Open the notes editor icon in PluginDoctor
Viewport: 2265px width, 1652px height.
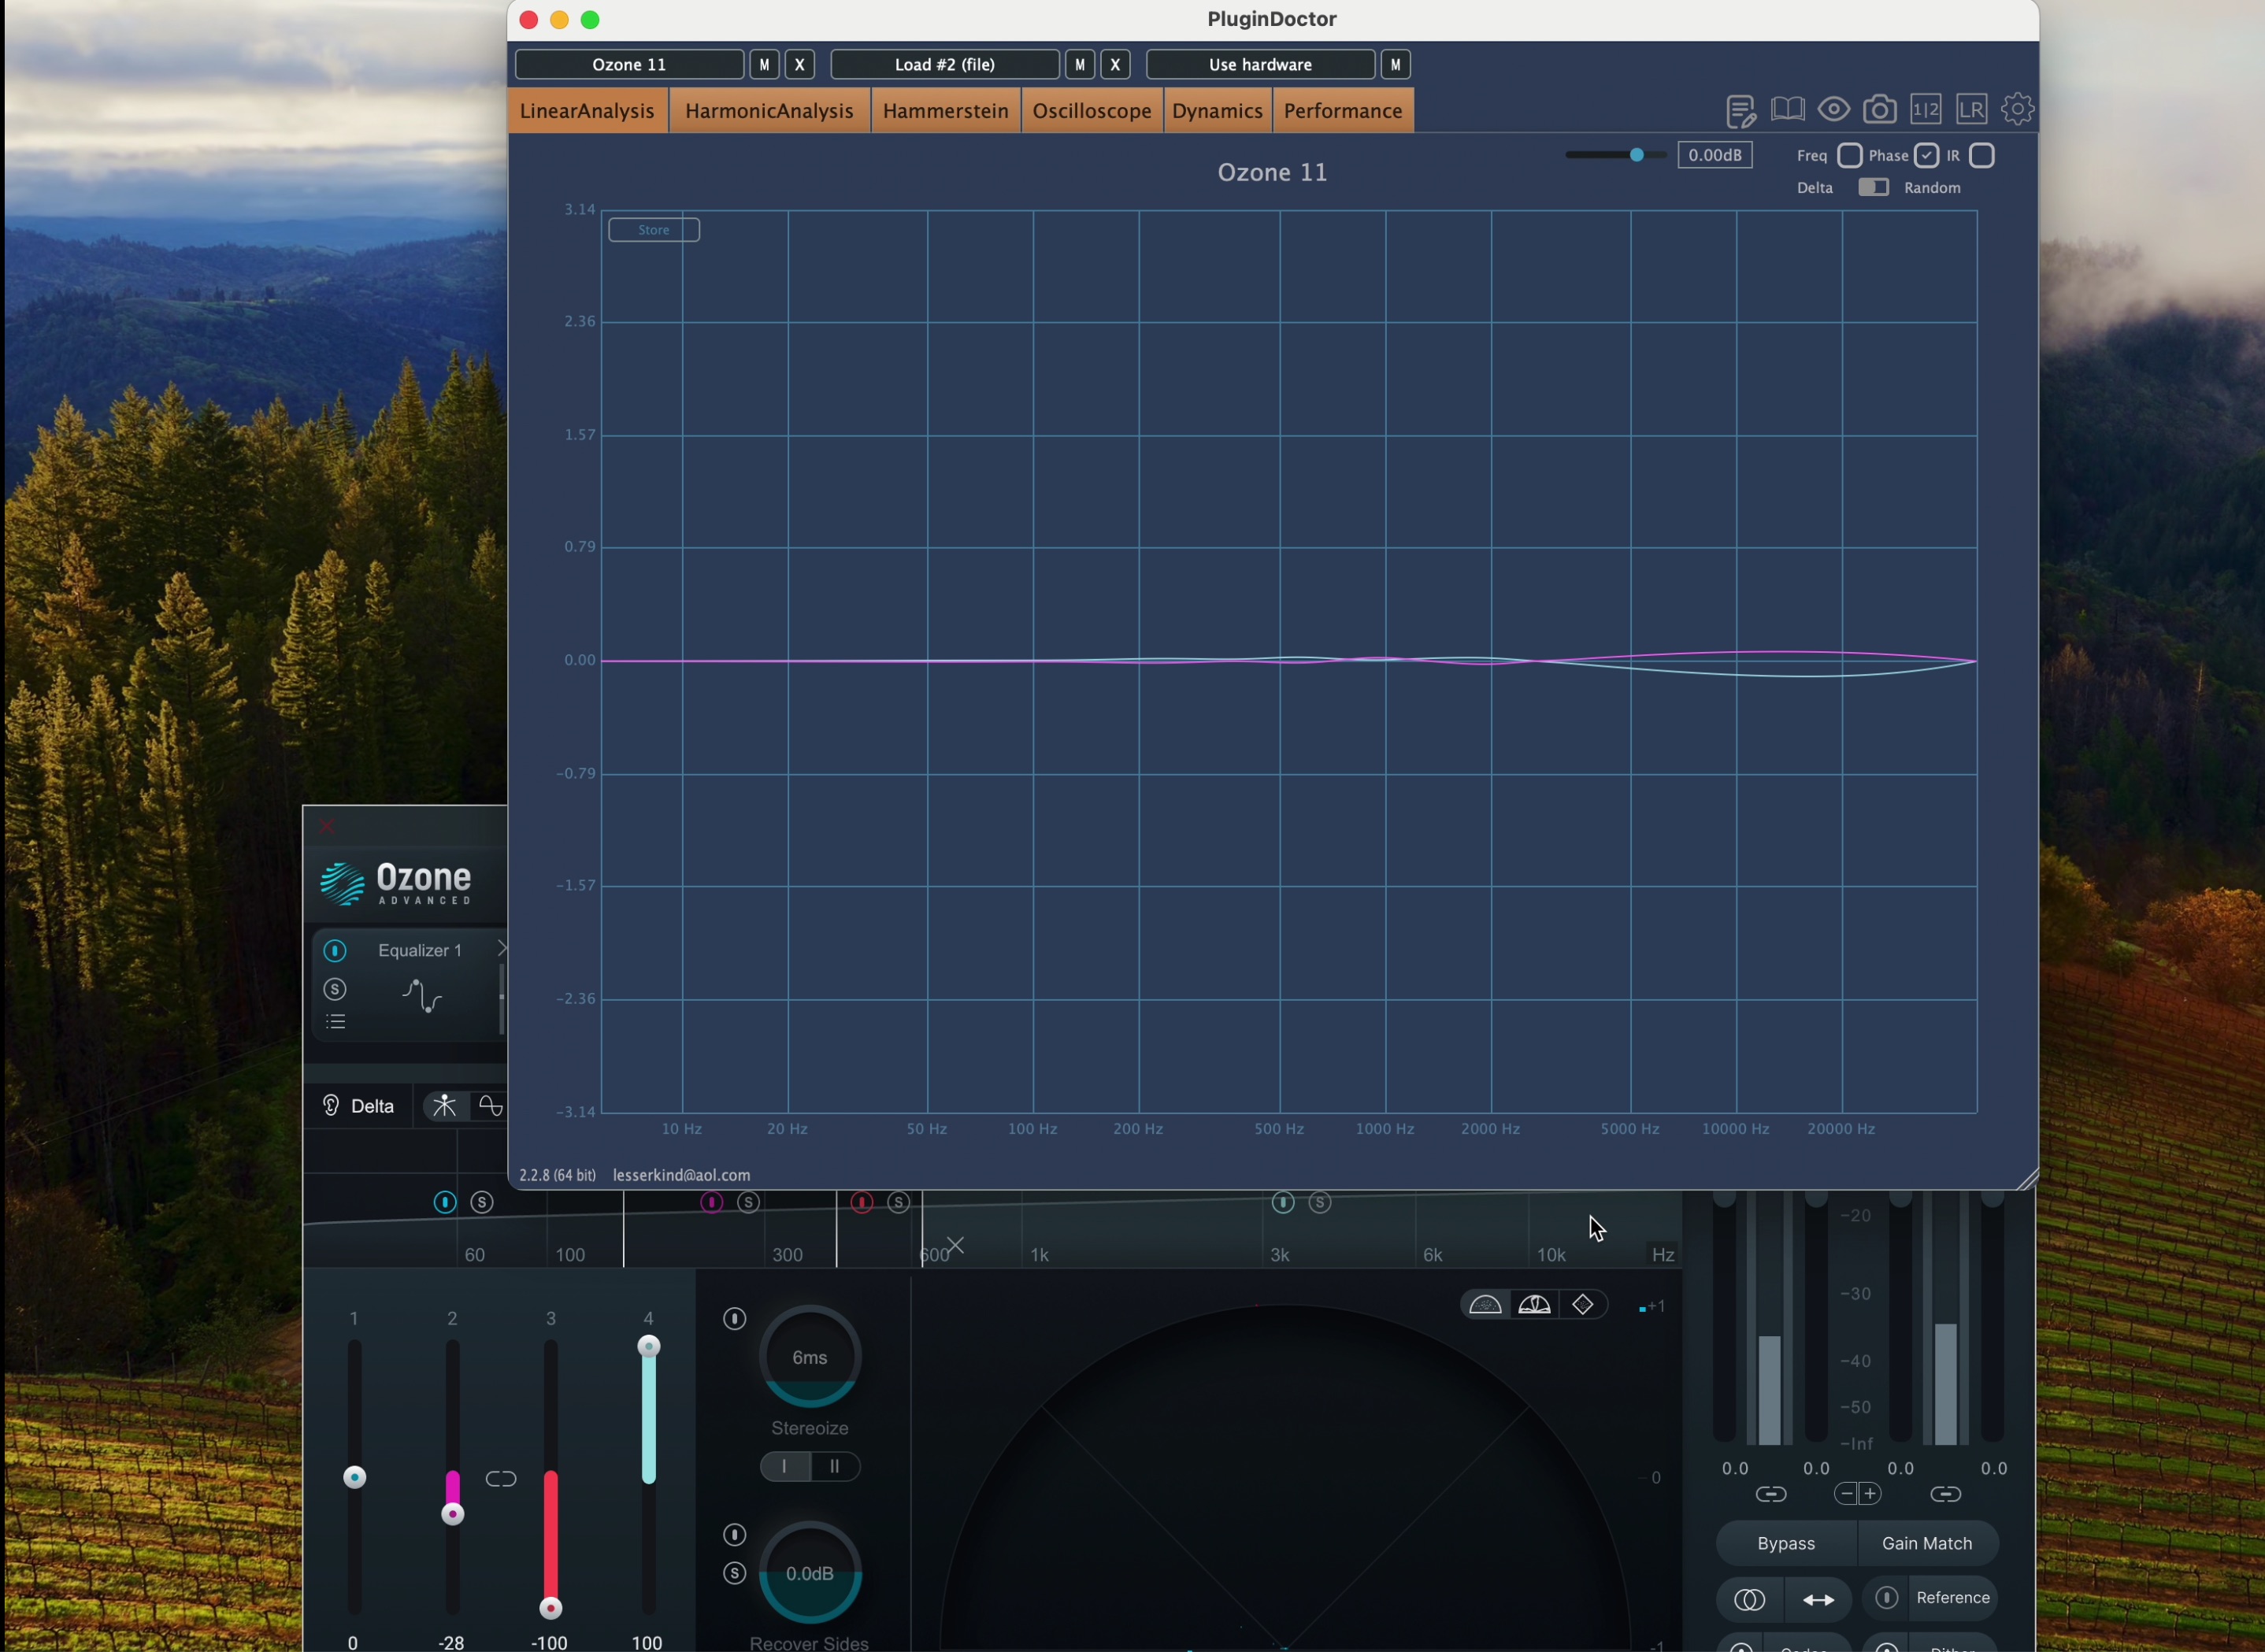tap(1740, 110)
